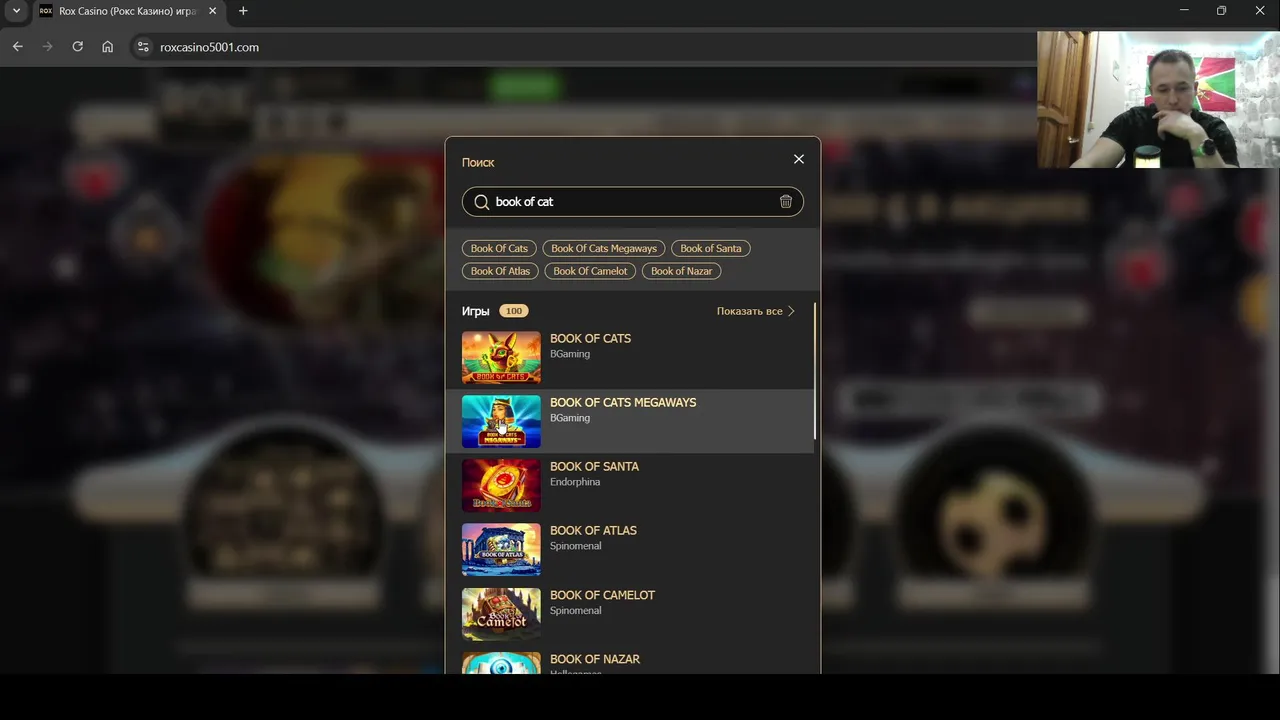The image size is (1280, 720).
Task: Select the Book Of Atlas suggestion chip
Action: pos(500,271)
